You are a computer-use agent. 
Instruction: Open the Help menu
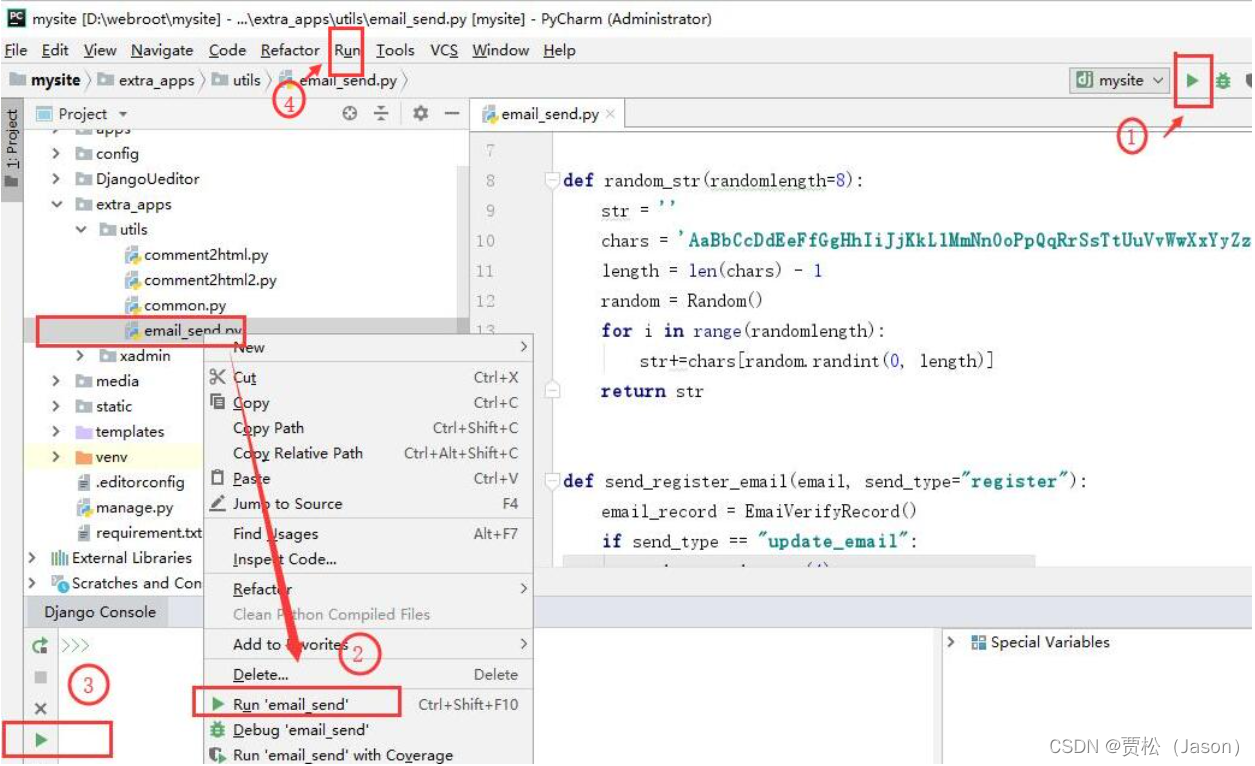point(559,50)
